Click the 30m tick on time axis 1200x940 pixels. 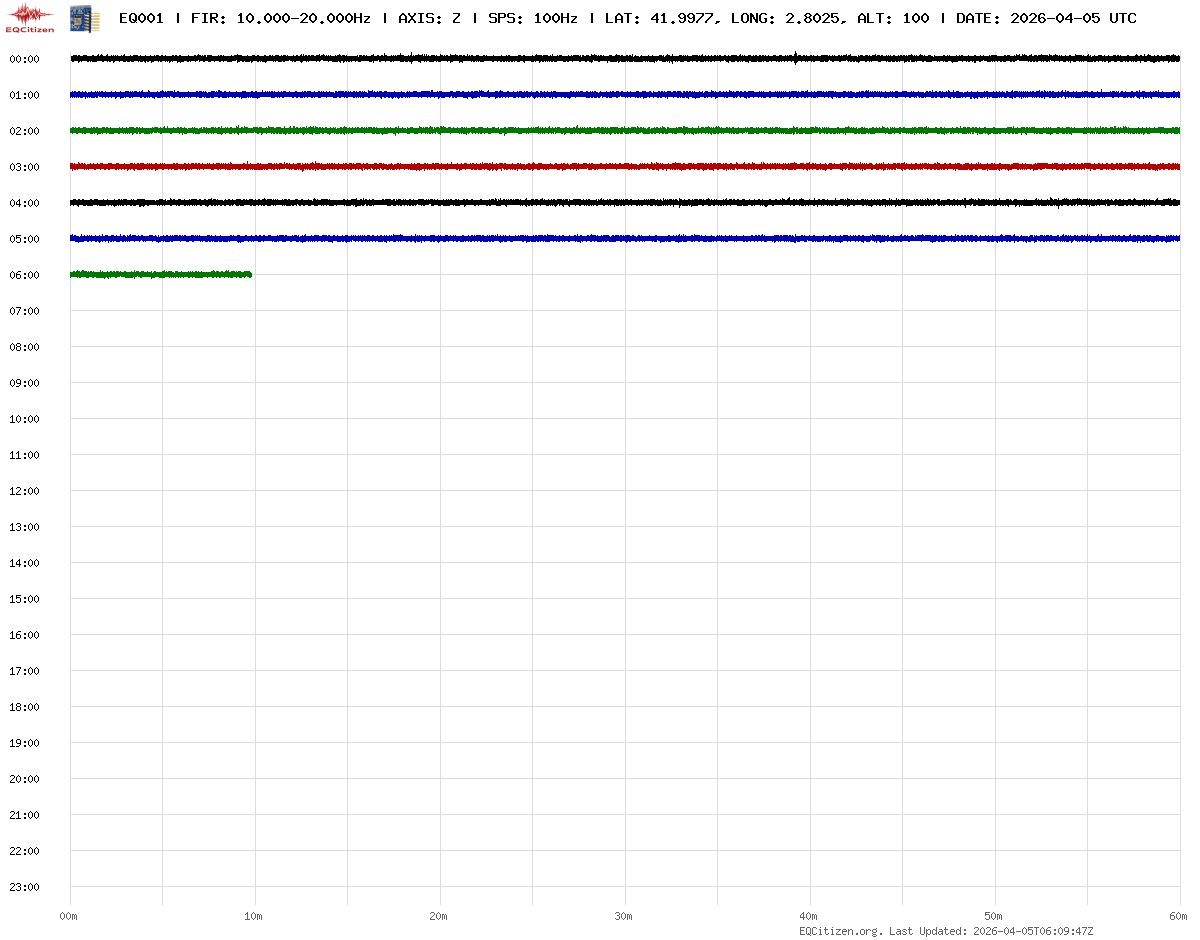point(624,916)
